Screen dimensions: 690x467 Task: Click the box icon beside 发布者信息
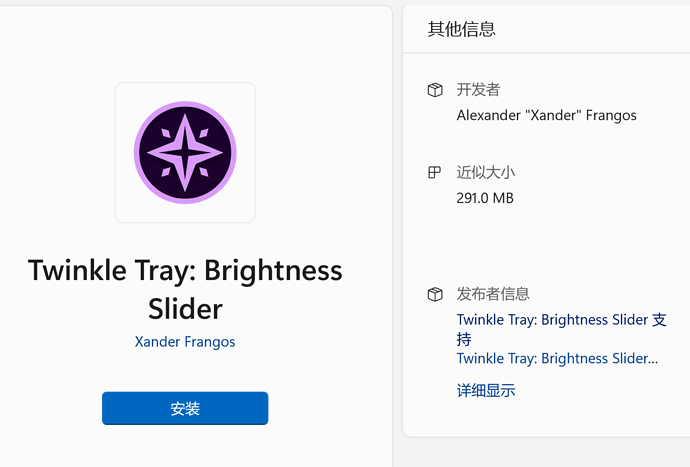pyautogui.click(x=435, y=294)
